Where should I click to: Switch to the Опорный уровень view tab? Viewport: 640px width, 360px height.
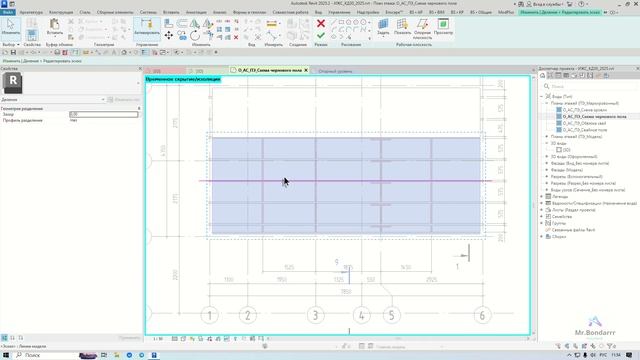point(335,71)
